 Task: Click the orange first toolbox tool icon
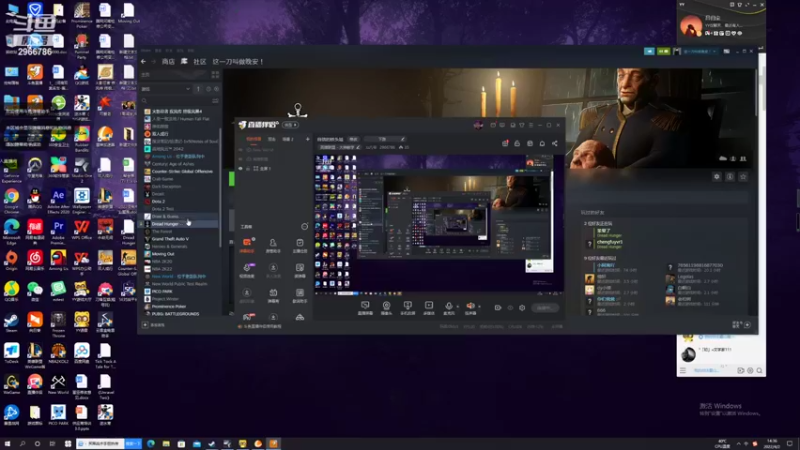pyautogui.click(x=247, y=242)
